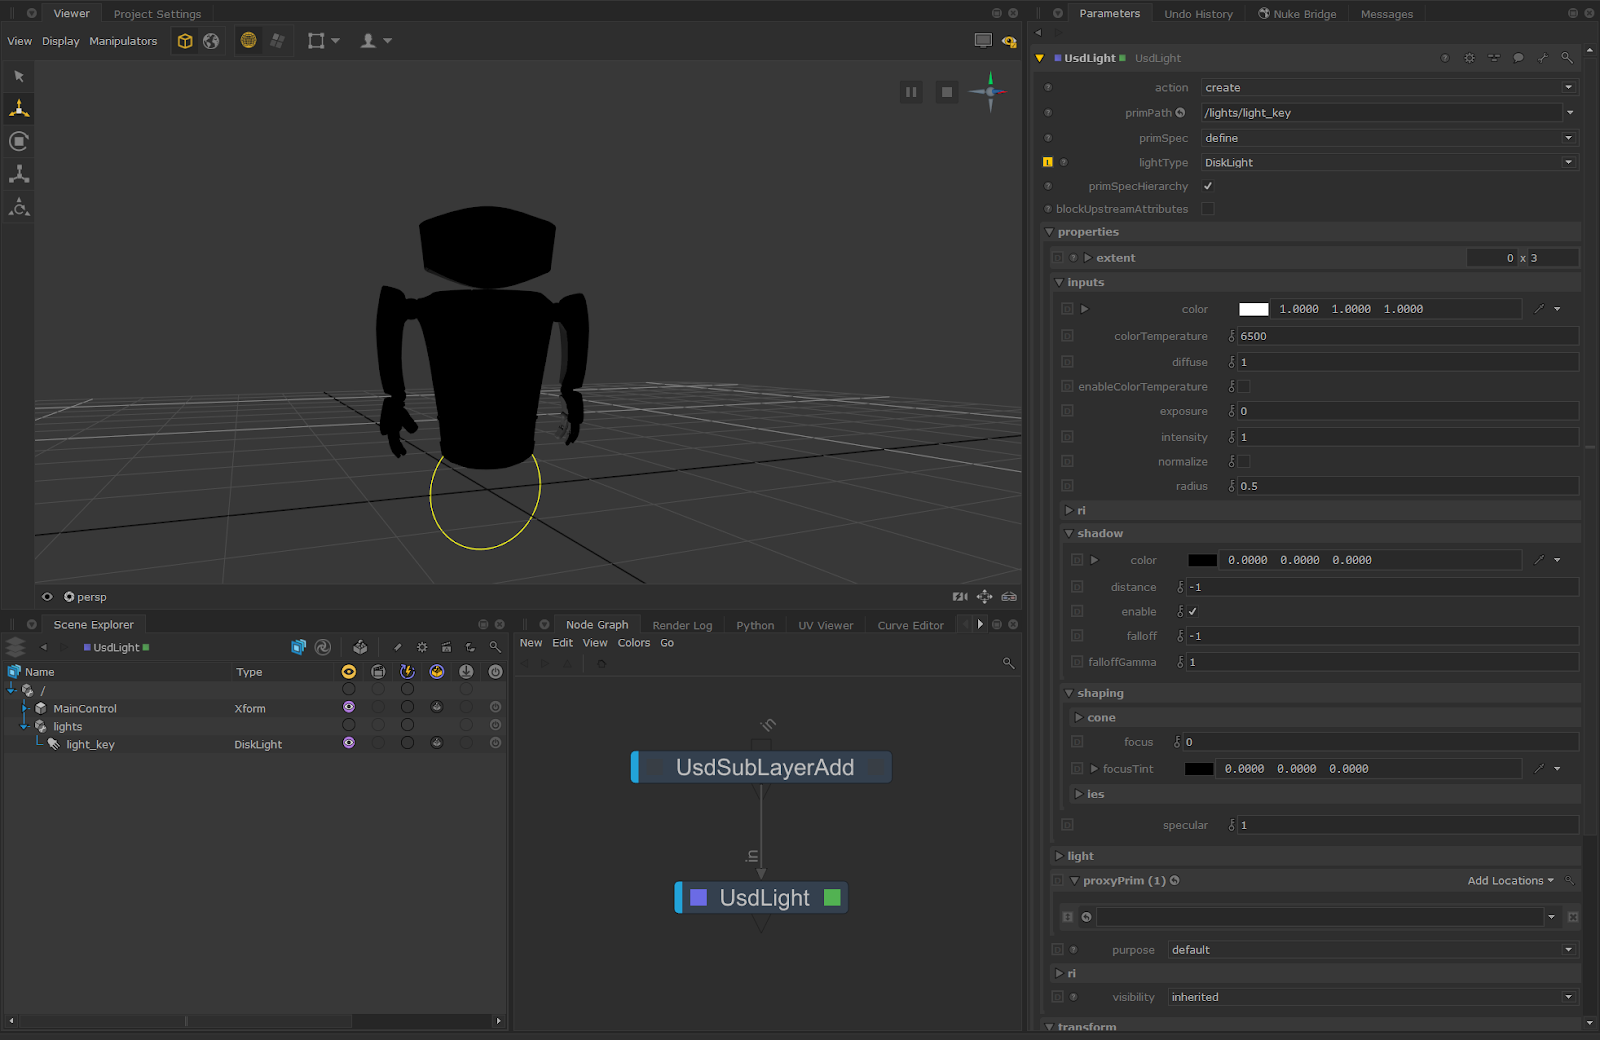This screenshot has width=1600, height=1040.
Task: Click the white light color swatch
Action: click(1253, 309)
